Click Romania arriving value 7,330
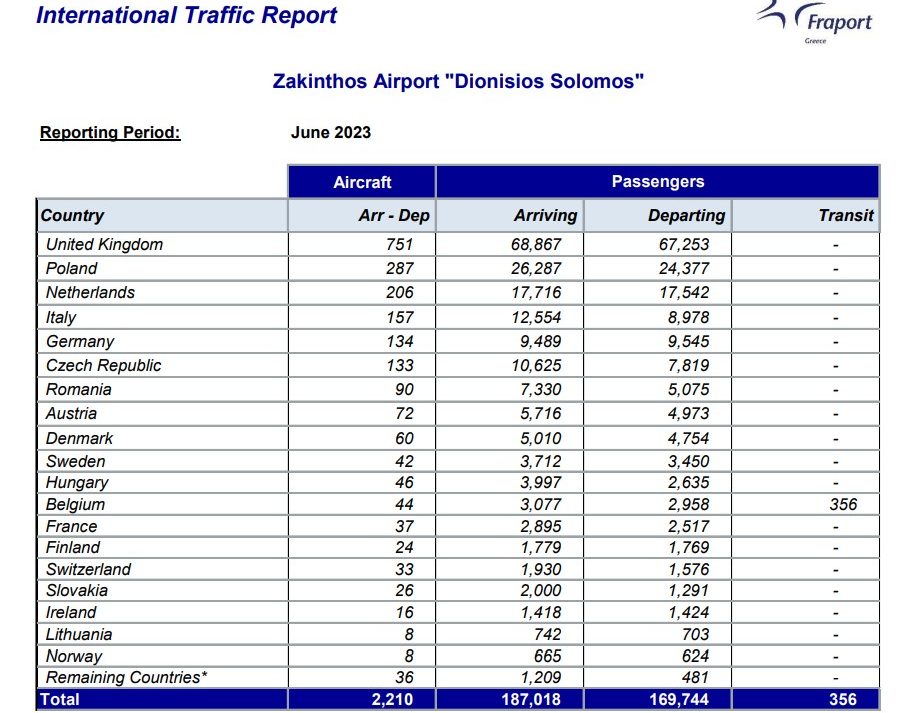The height and width of the screenshot is (713, 923). pyautogui.click(x=541, y=390)
